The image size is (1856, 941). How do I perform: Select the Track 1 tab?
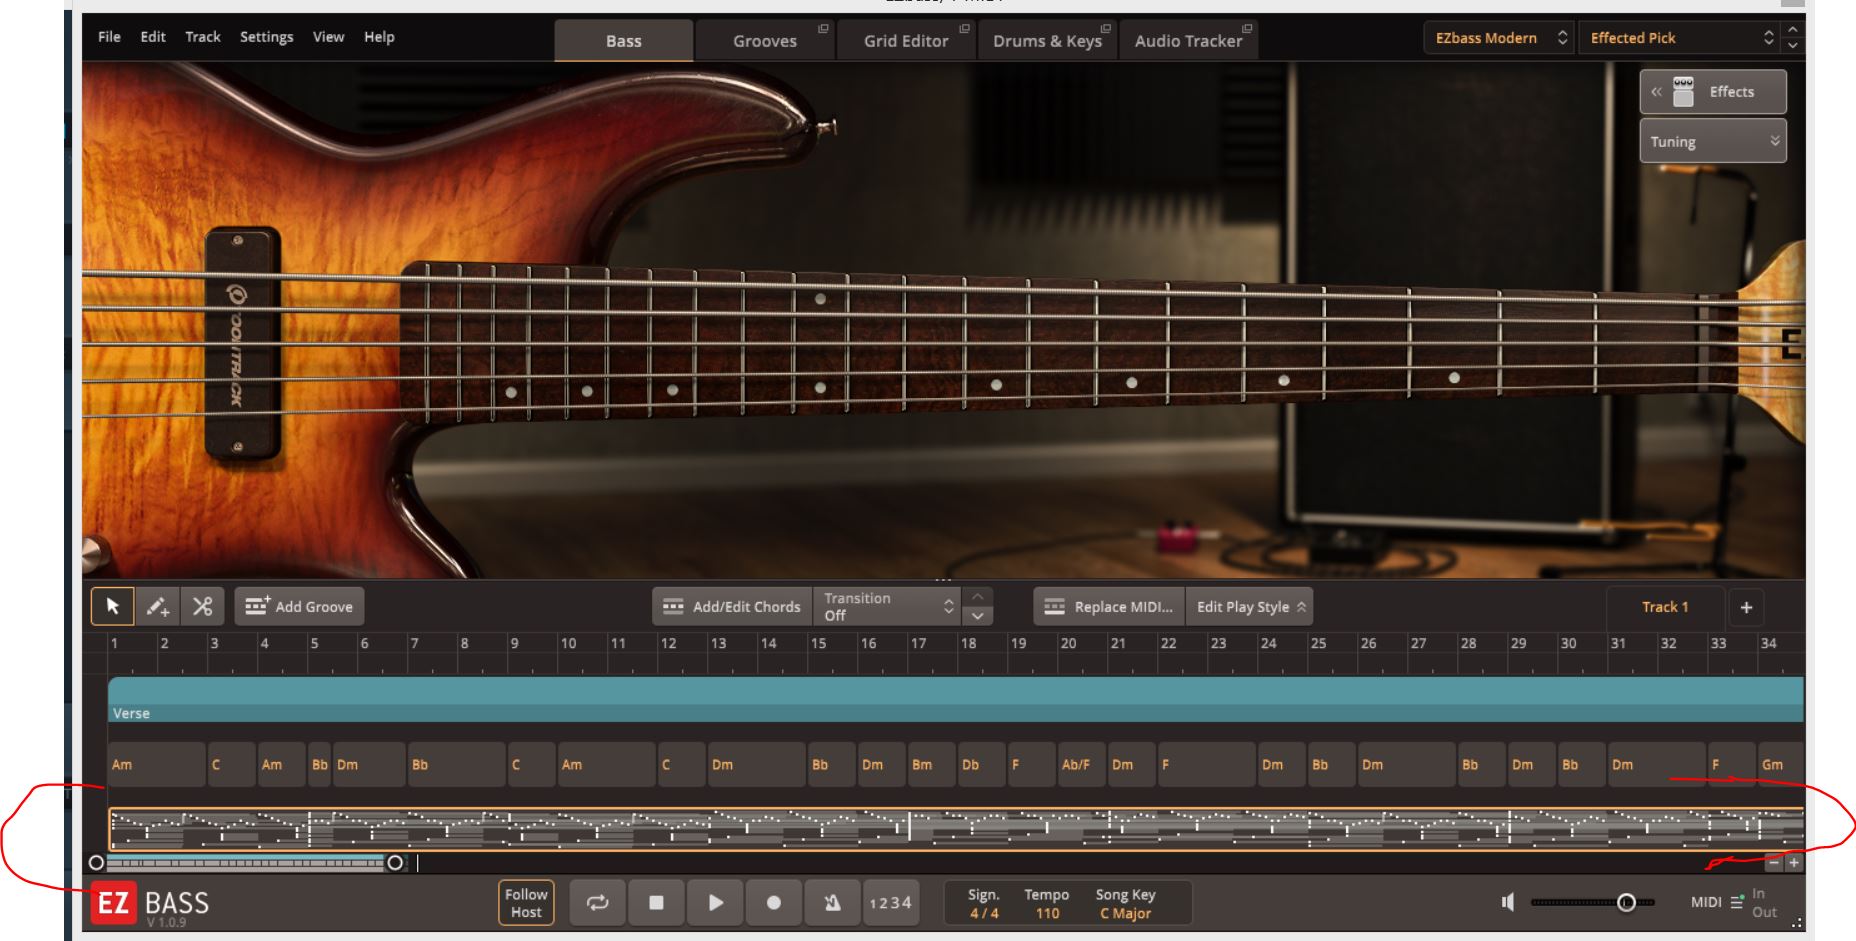tap(1665, 607)
